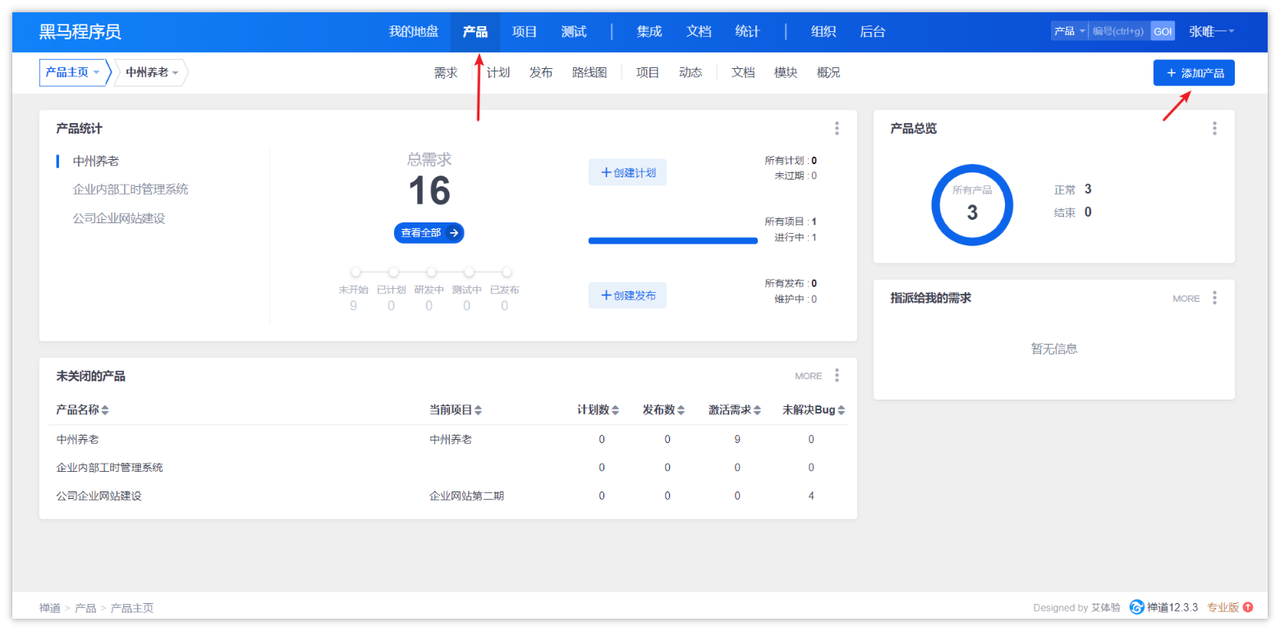Screen dimensions: 1280x631
Task: Open 集成 in the top navigation
Action: tap(649, 32)
